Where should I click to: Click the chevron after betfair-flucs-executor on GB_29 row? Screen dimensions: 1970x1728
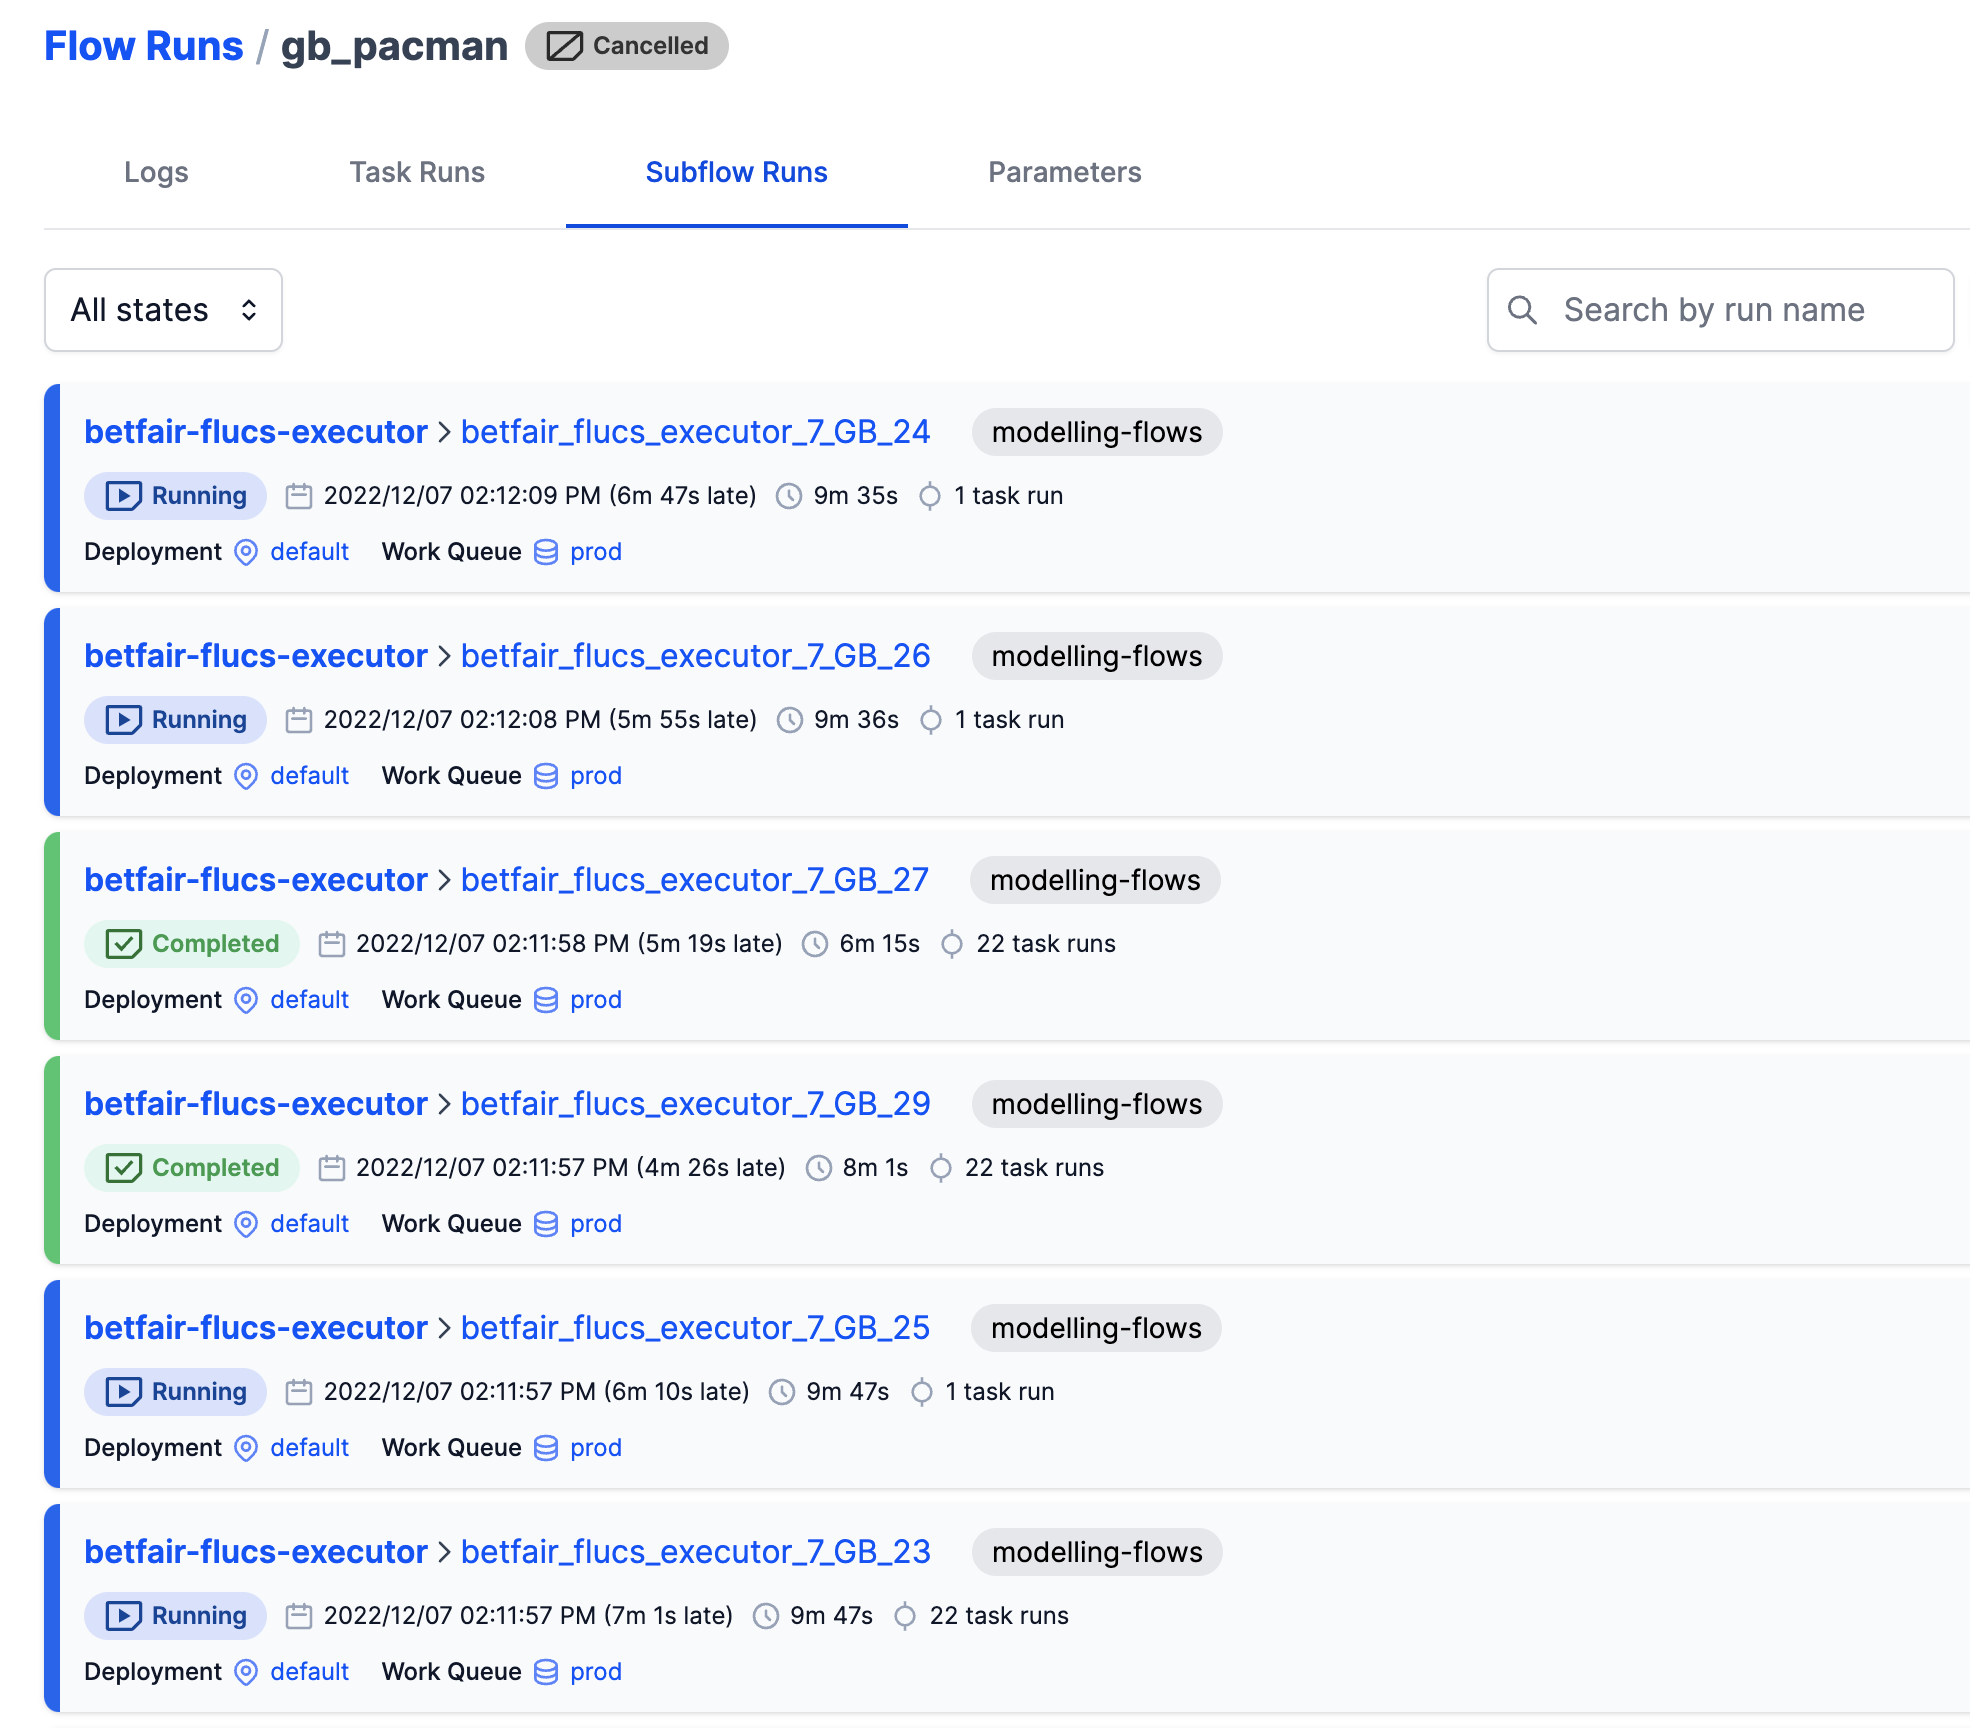point(444,1104)
